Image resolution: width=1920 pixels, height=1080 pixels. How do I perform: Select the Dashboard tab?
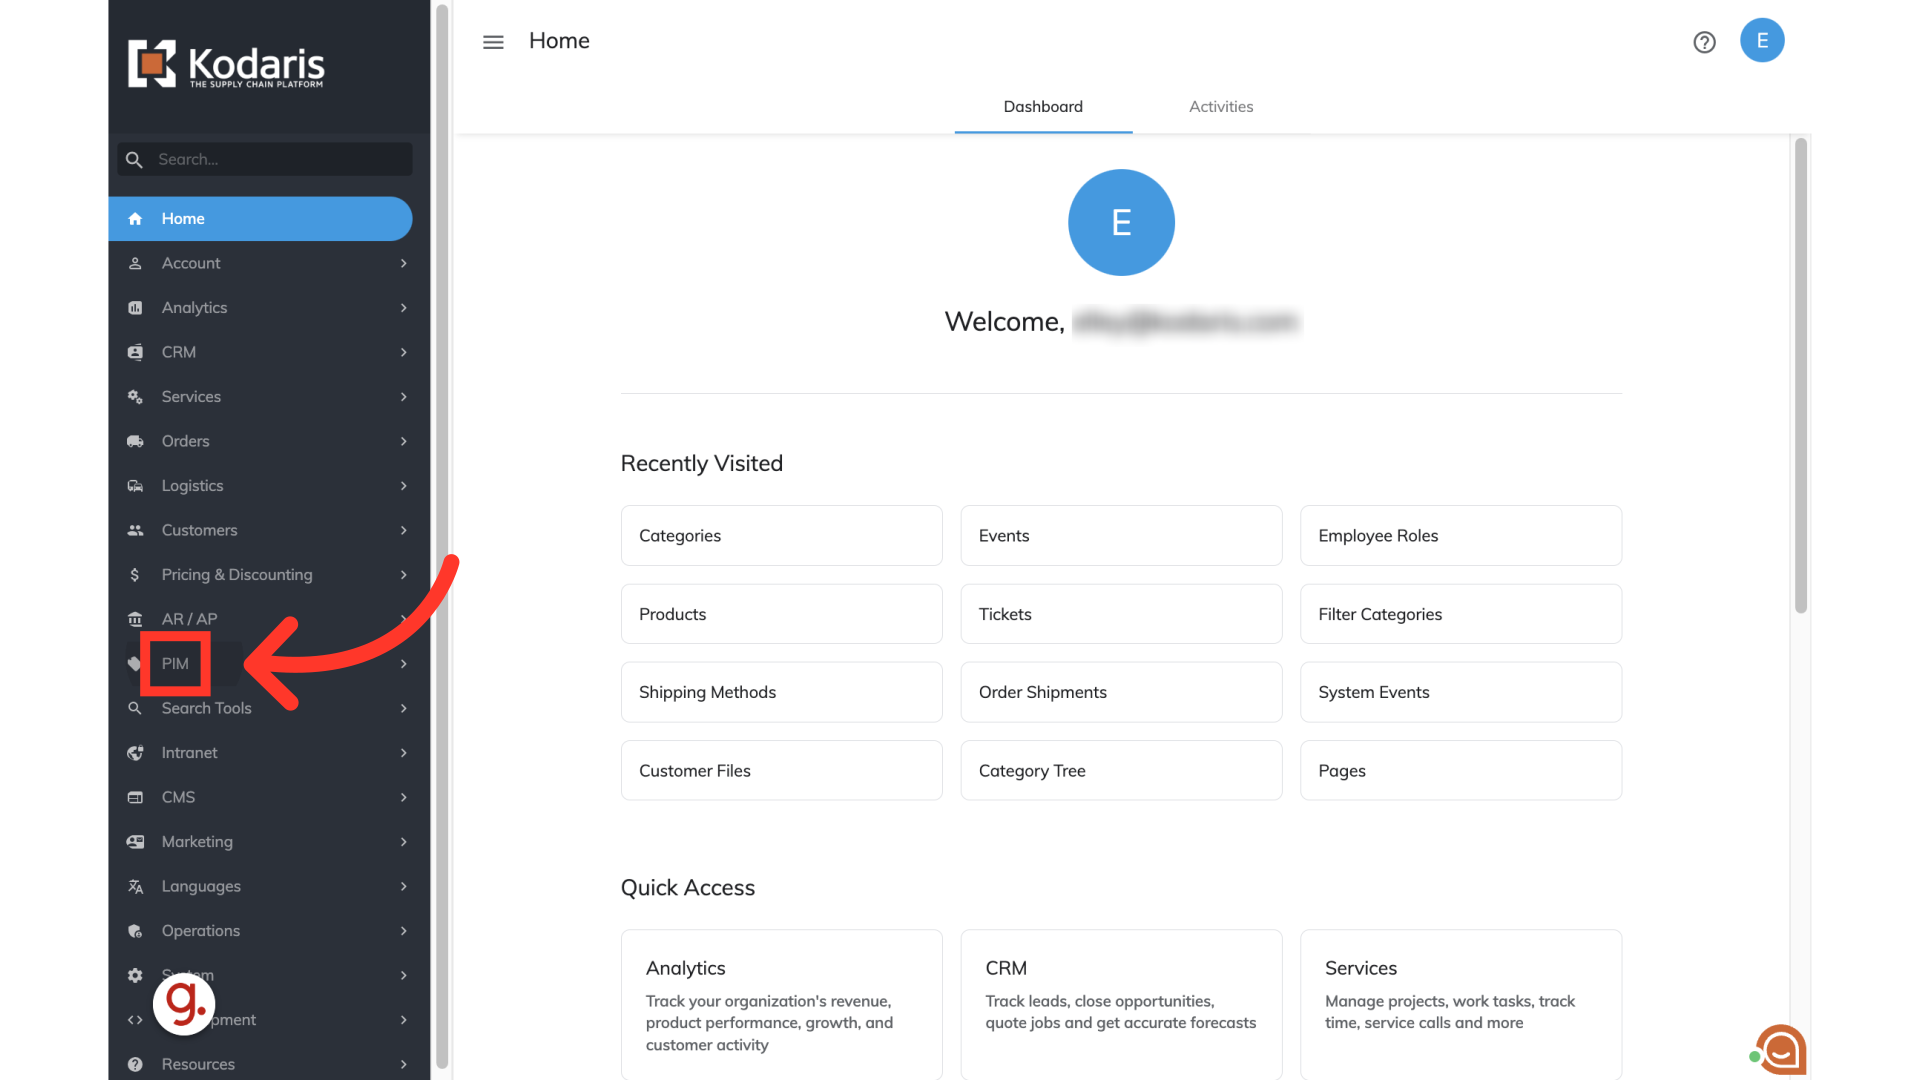(1043, 107)
